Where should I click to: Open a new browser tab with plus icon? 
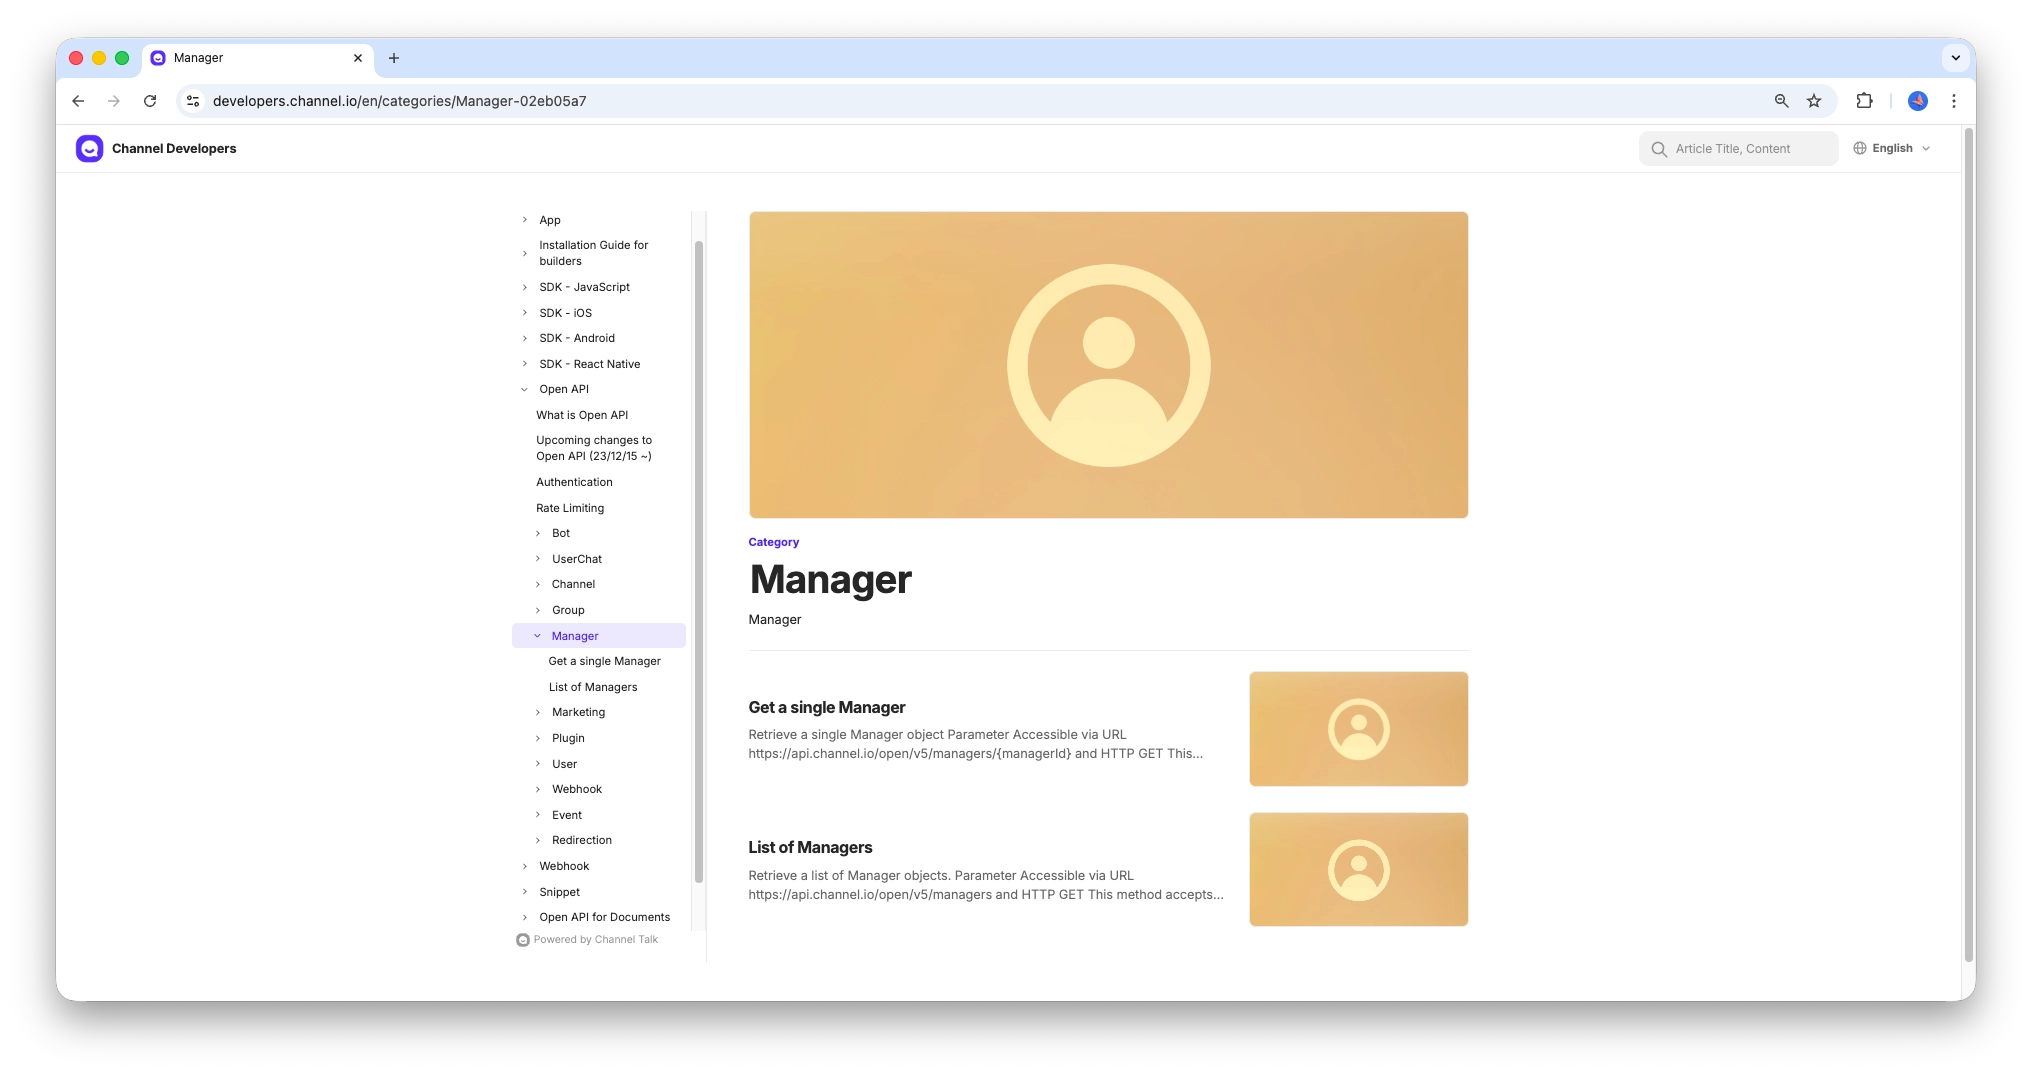pos(394,58)
